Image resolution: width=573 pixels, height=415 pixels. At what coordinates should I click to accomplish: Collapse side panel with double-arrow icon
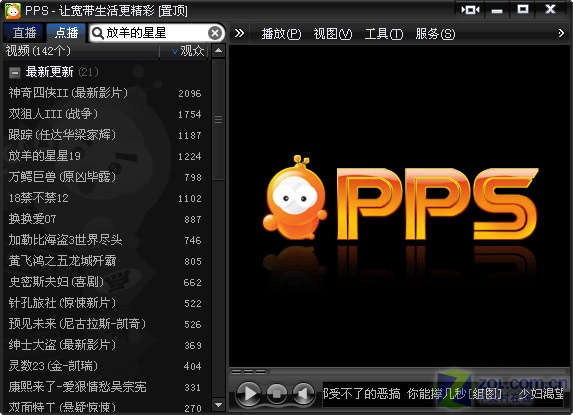pos(239,33)
